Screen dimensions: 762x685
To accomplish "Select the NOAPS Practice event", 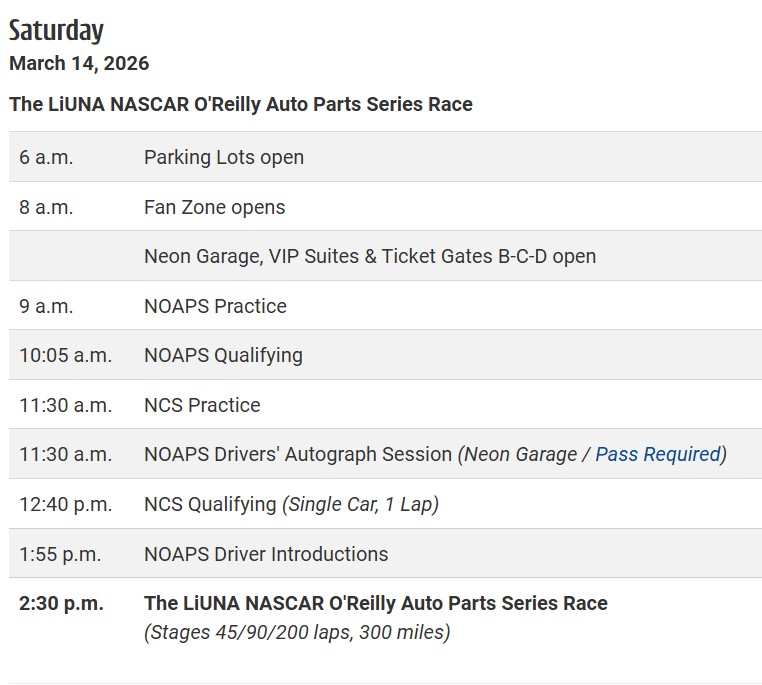I will 215,307.
